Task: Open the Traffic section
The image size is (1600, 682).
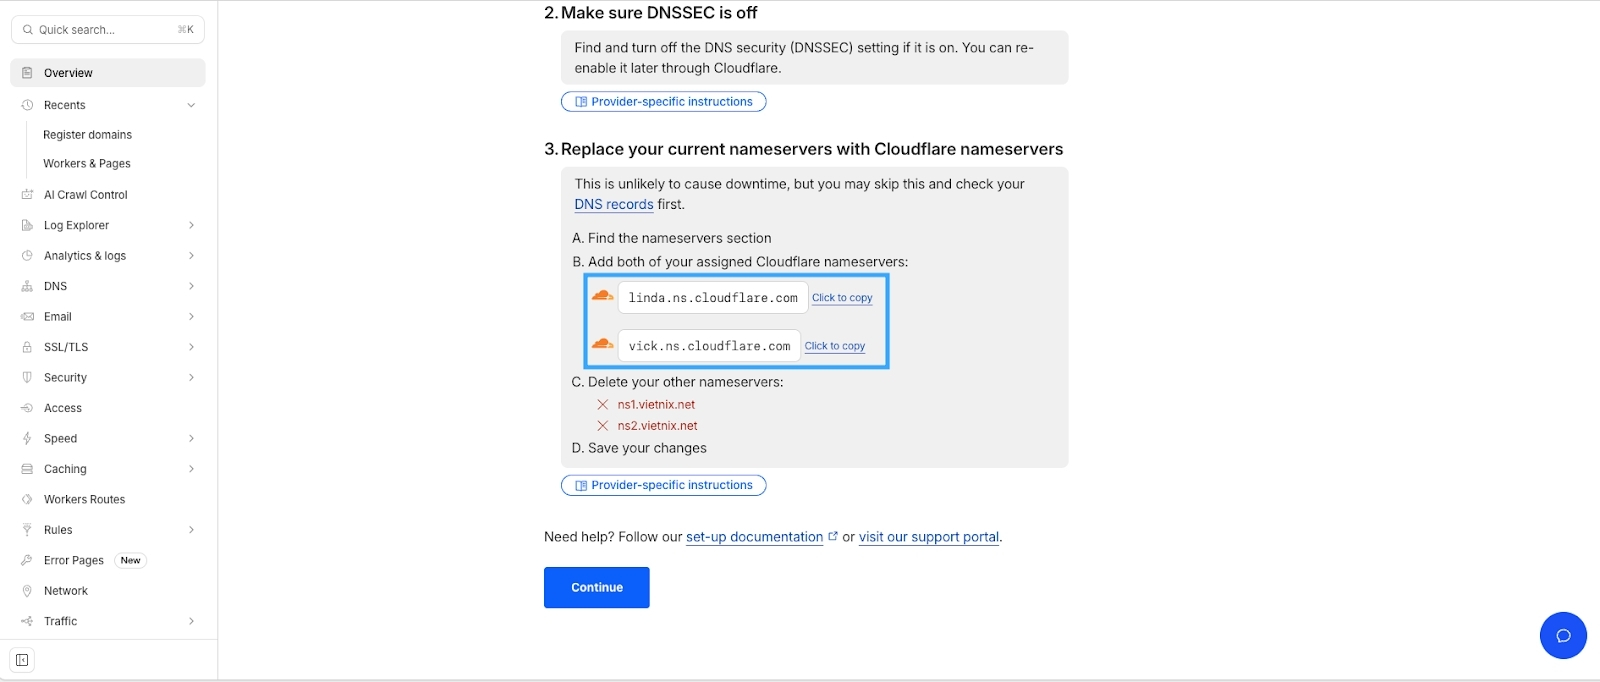Action: click(60, 620)
